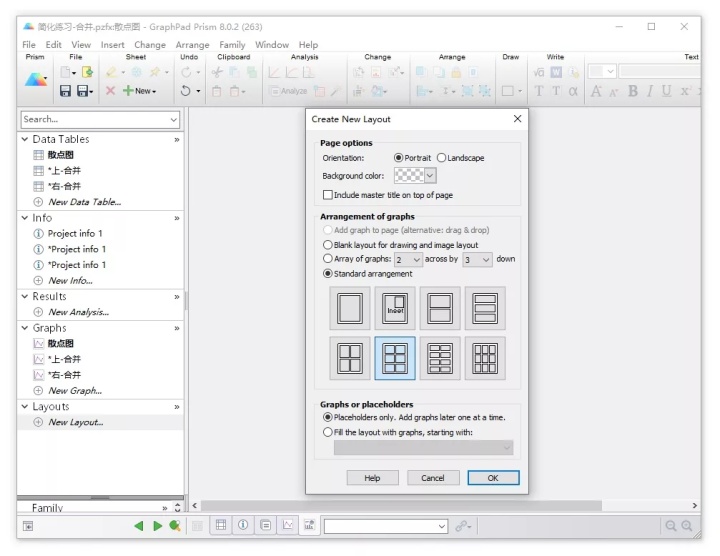Toggle italic text formatting
The width and height of the screenshot is (720, 556).
(x=650, y=91)
